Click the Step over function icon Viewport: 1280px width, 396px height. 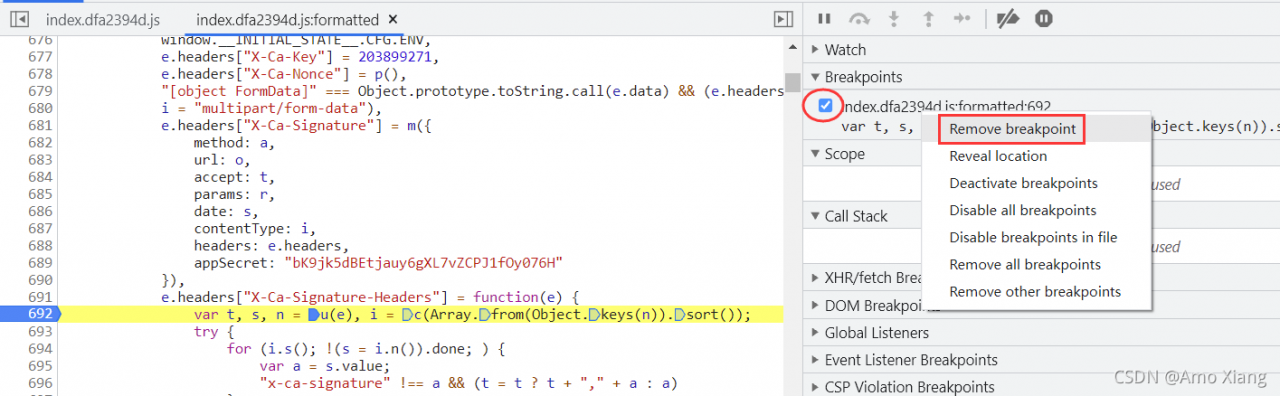(859, 18)
